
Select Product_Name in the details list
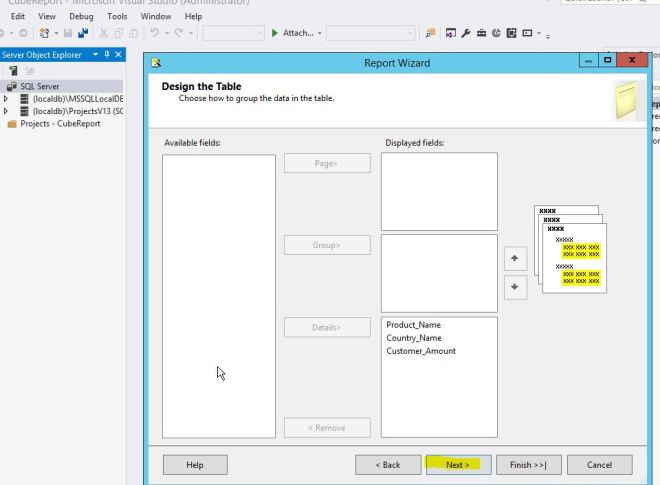pos(413,325)
